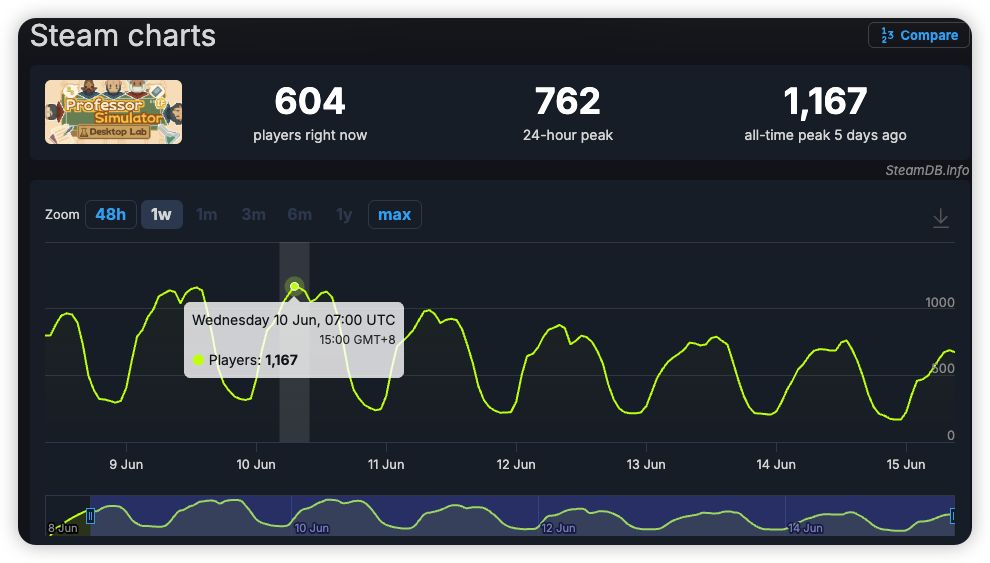Grab the left navigator range handle

coord(90,516)
